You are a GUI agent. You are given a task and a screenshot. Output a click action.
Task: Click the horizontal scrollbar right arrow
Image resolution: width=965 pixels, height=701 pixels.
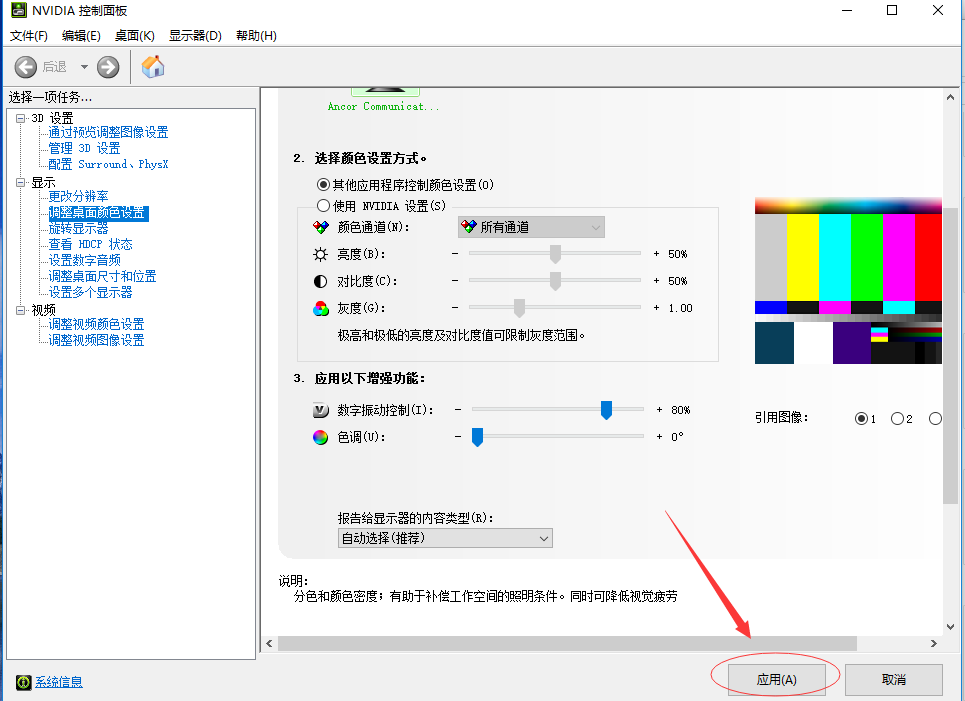coord(934,643)
